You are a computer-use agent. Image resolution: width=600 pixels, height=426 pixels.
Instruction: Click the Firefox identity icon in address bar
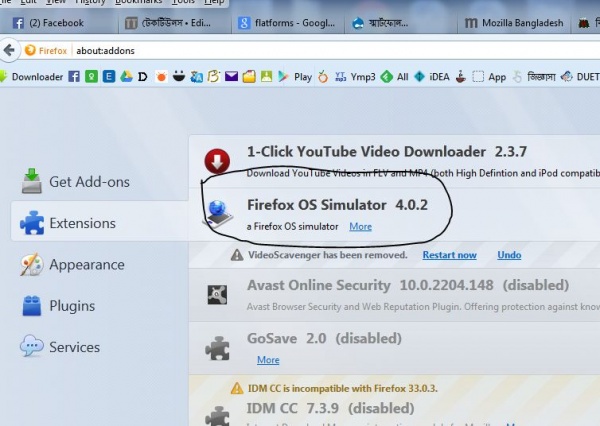30,51
